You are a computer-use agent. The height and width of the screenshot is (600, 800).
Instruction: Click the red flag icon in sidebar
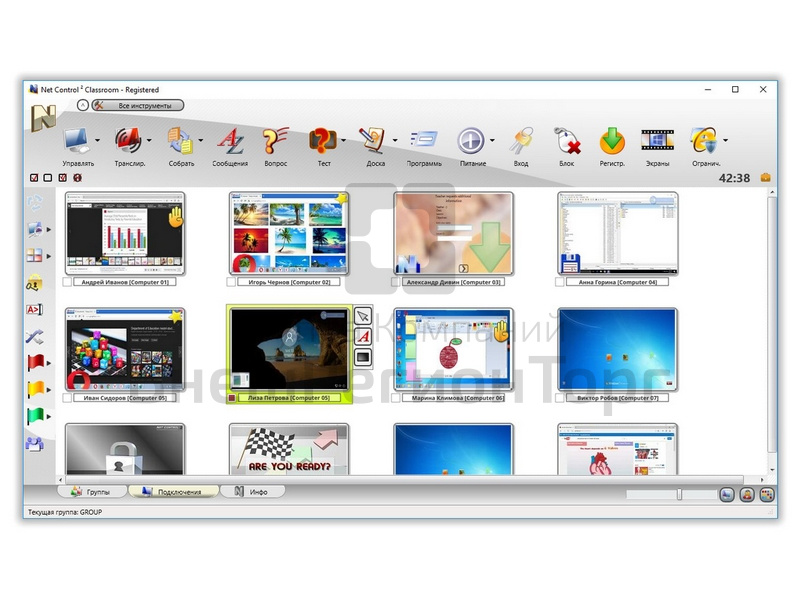[x=35, y=363]
